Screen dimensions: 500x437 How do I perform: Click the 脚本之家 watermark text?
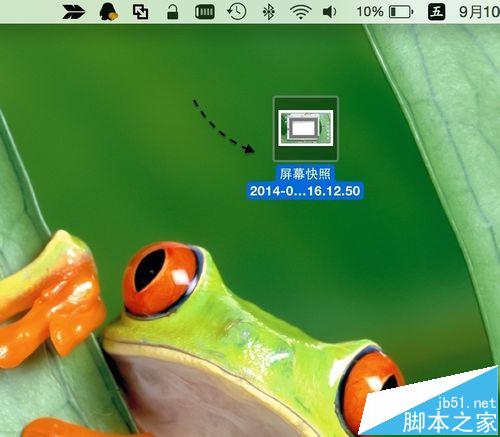coord(450,422)
